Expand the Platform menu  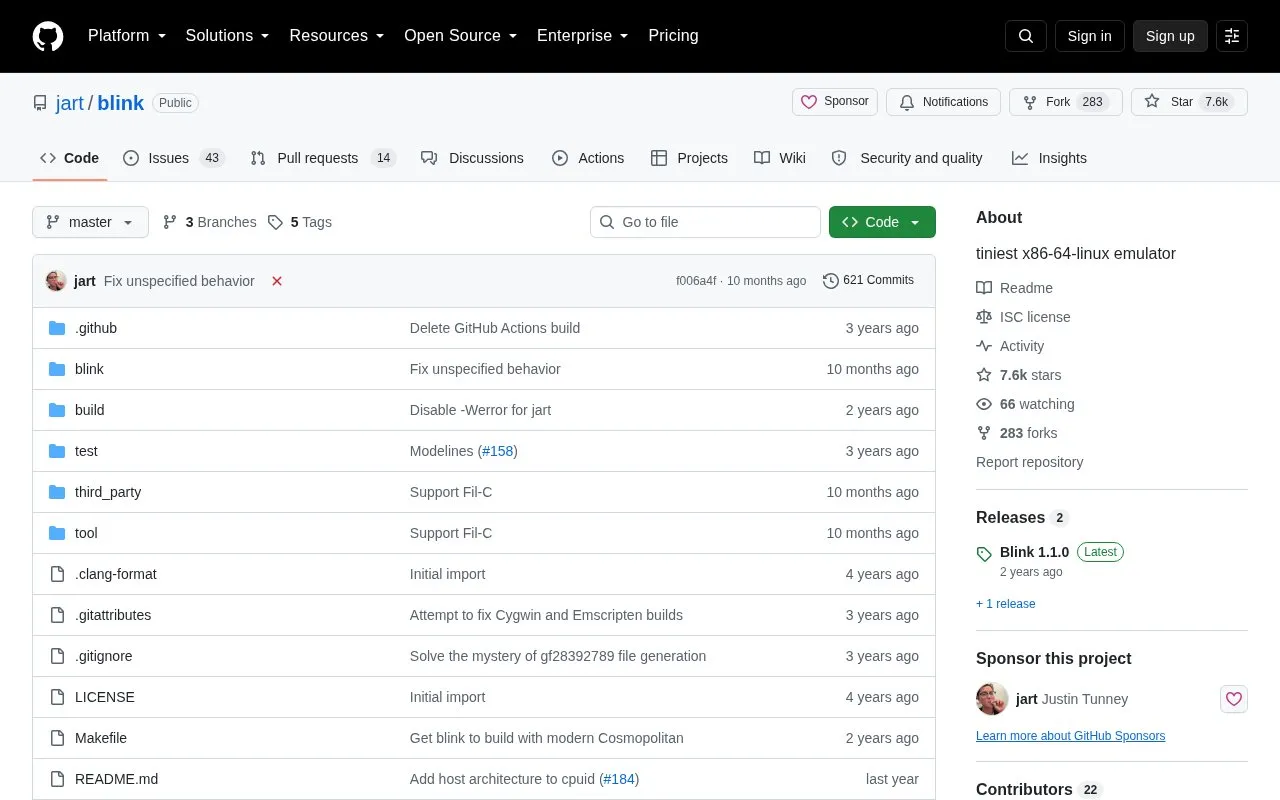point(127,36)
